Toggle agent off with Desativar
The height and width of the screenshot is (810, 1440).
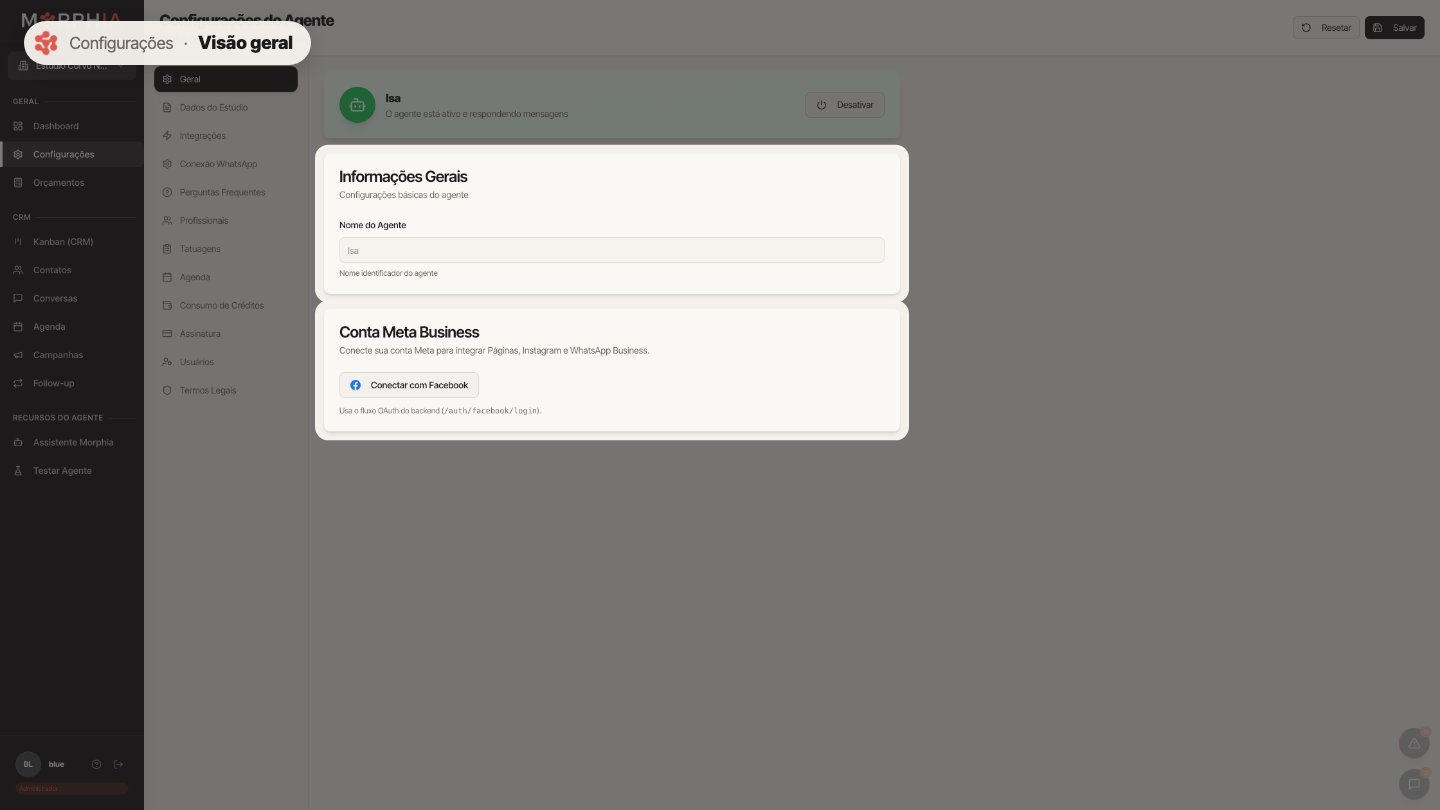(845, 105)
